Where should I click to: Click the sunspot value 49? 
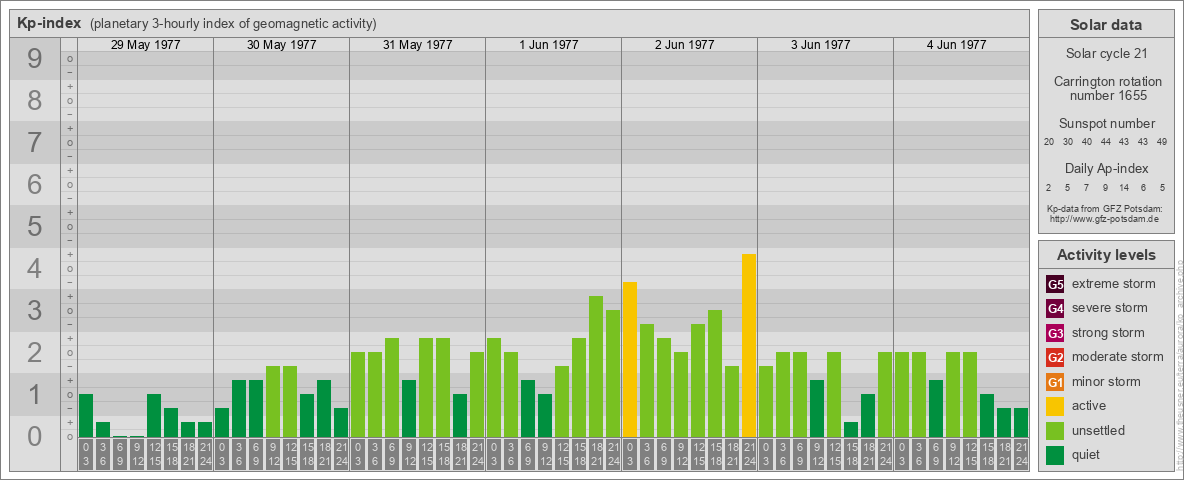(1162, 142)
